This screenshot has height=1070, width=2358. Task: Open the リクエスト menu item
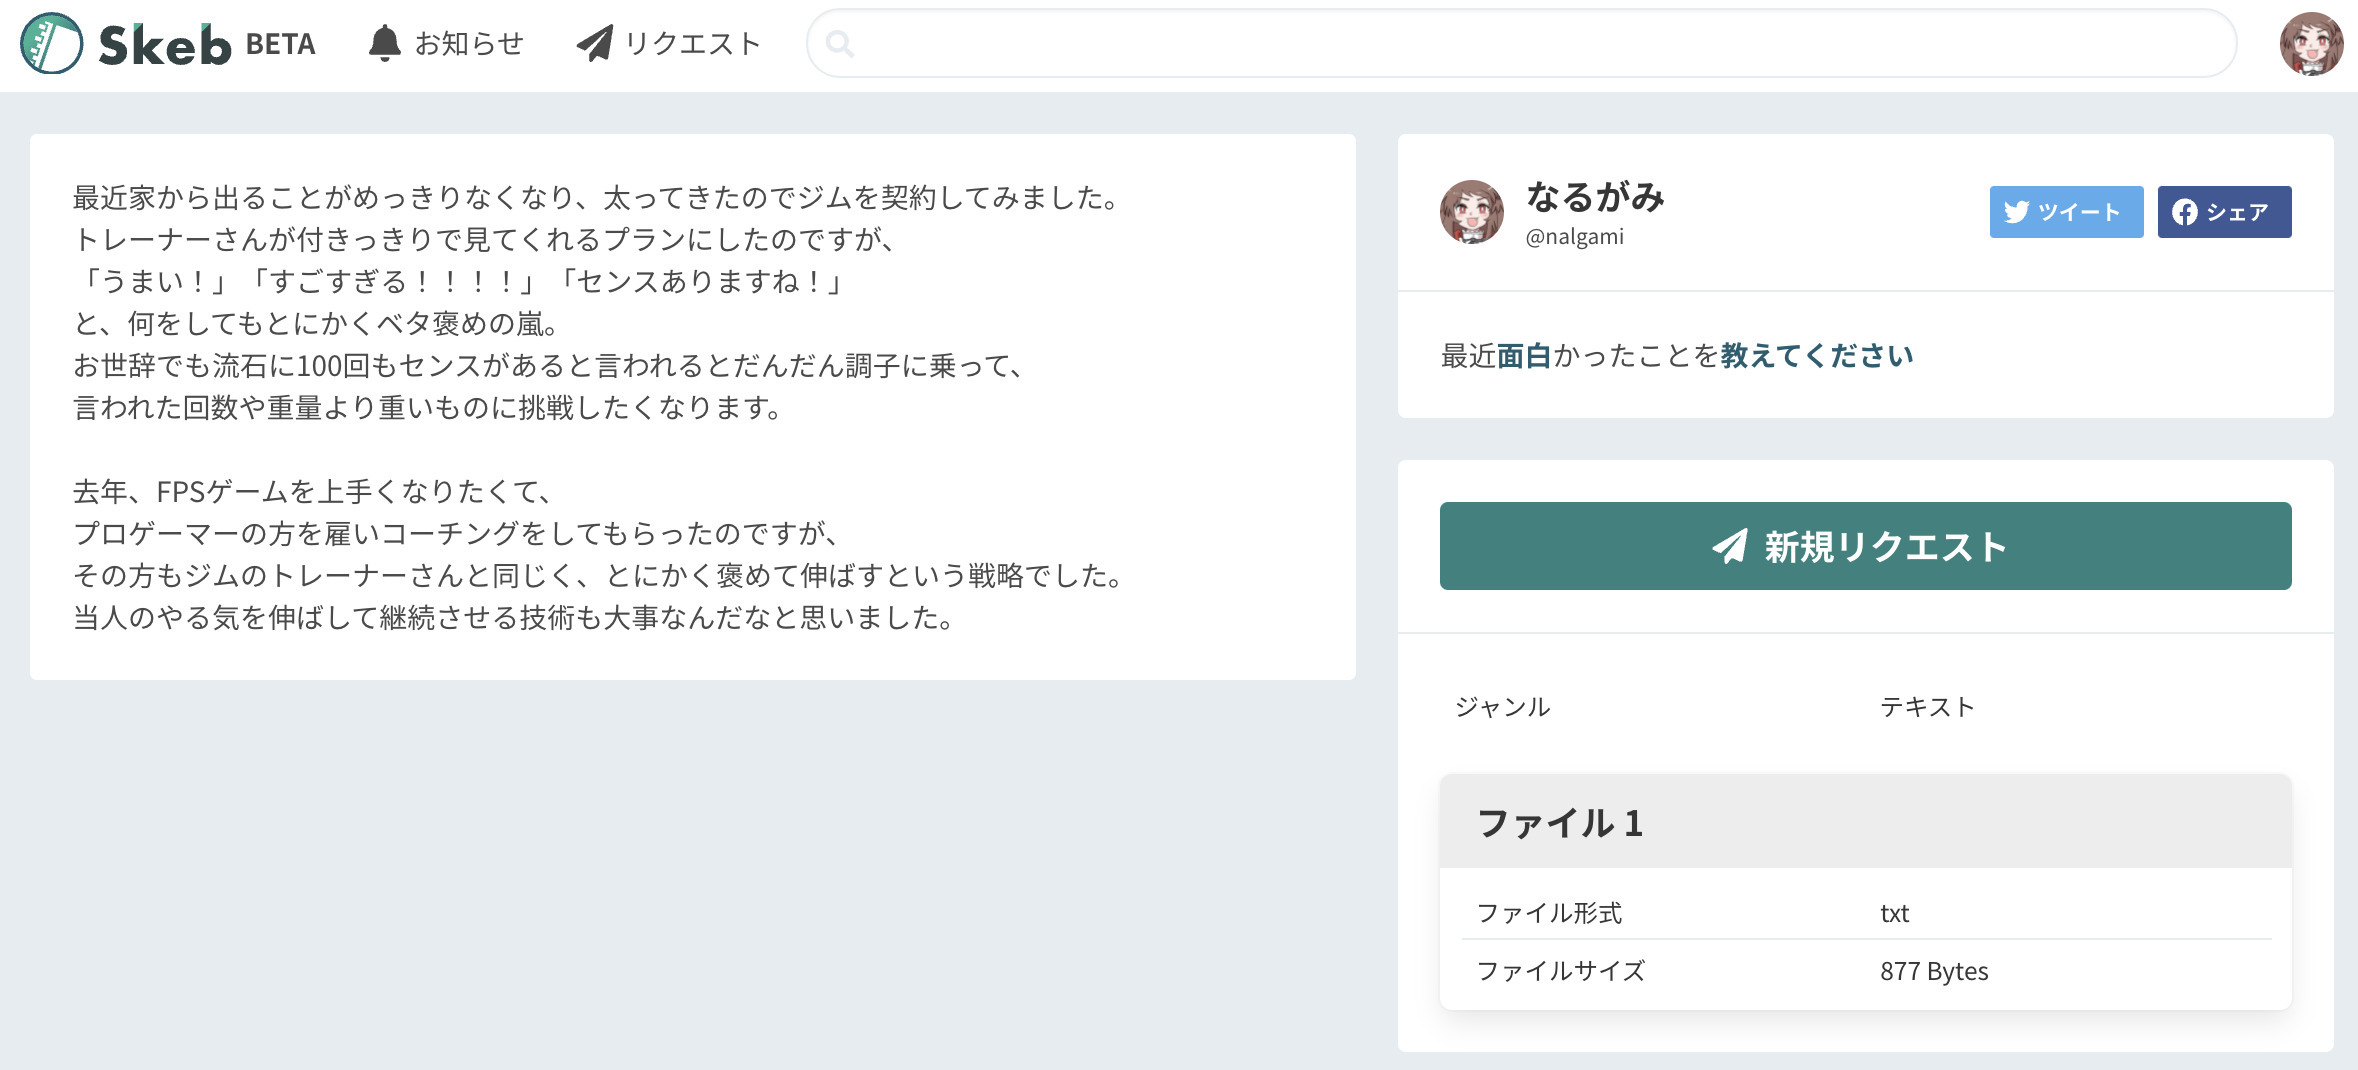coord(669,44)
